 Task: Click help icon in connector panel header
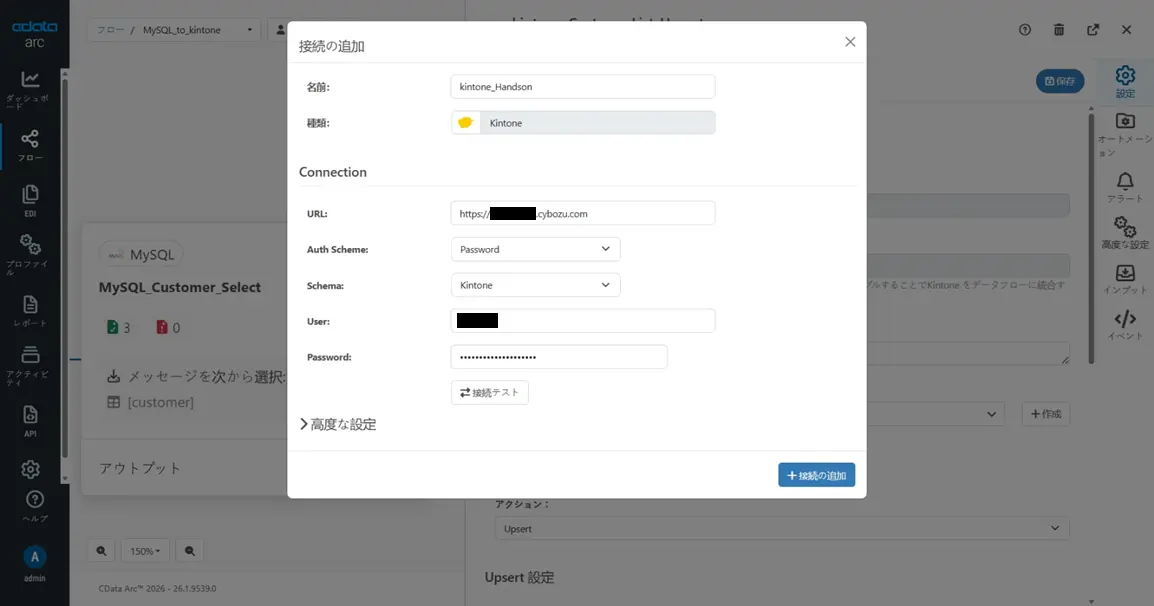point(1024,29)
